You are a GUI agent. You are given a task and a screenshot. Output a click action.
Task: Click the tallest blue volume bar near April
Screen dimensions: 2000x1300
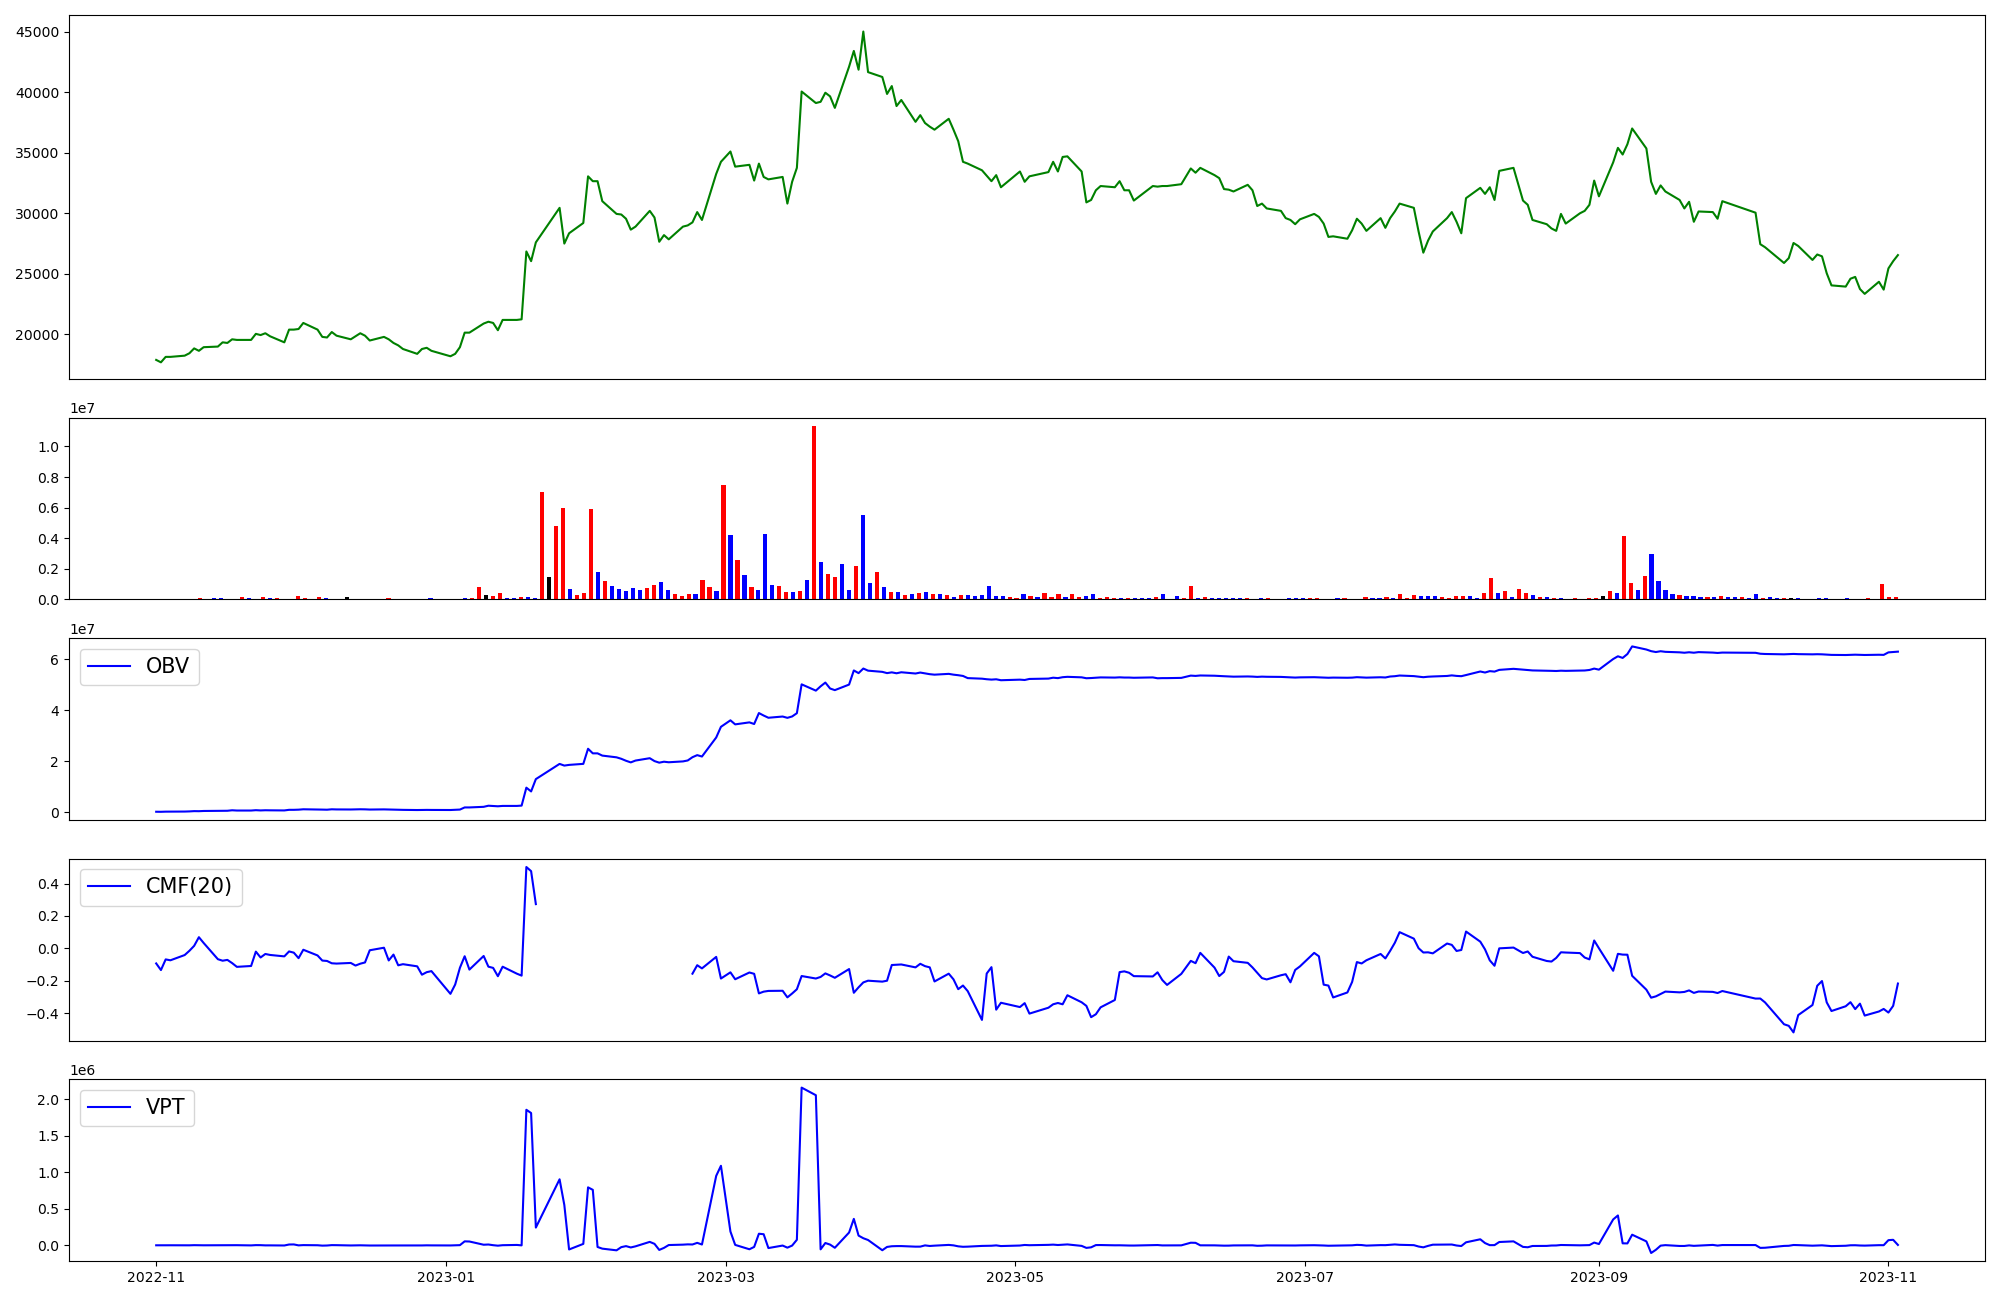click(863, 556)
